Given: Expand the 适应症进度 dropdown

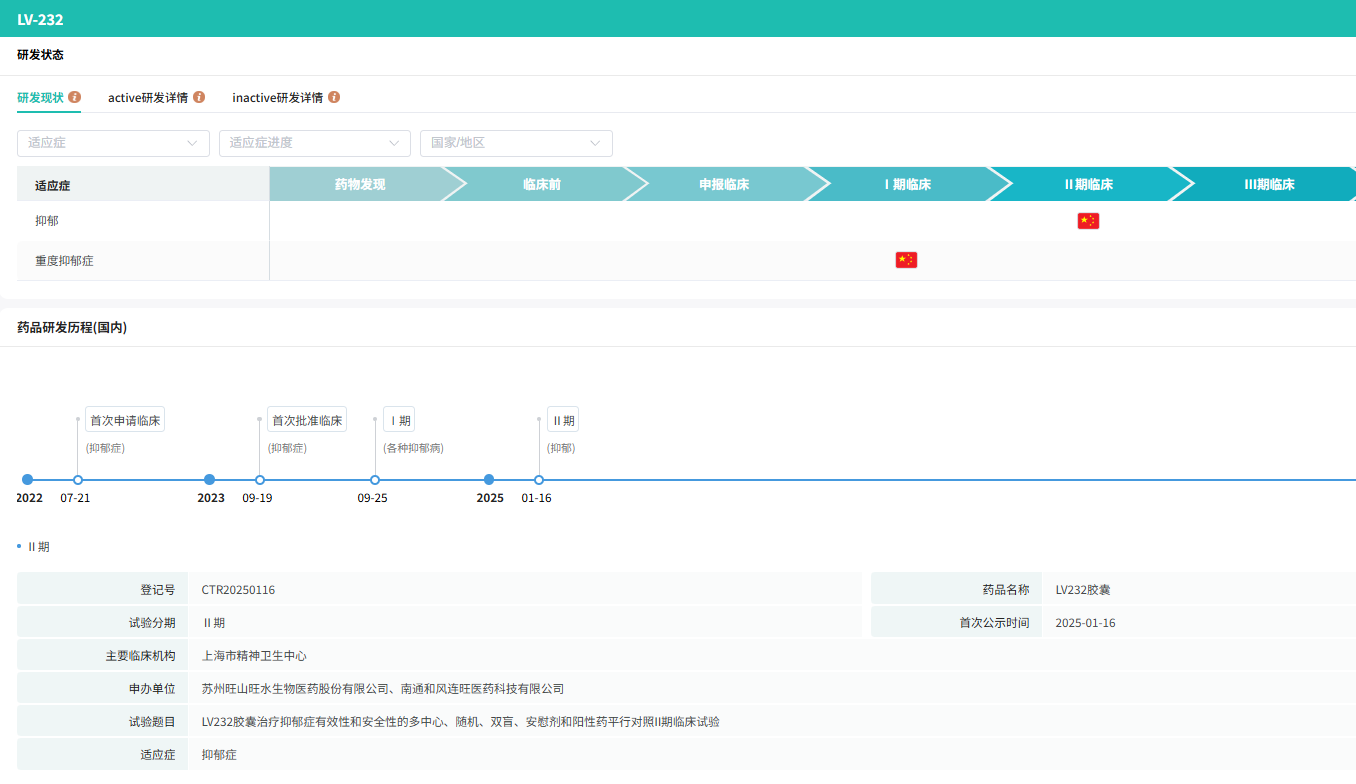Looking at the screenshot, I should 315,143.
